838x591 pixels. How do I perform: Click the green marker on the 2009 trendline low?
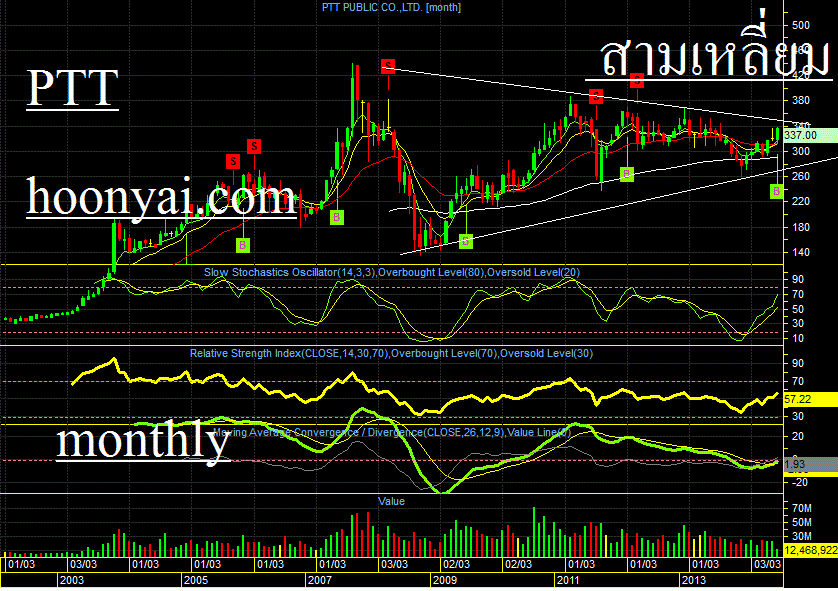tap(466, 242)
